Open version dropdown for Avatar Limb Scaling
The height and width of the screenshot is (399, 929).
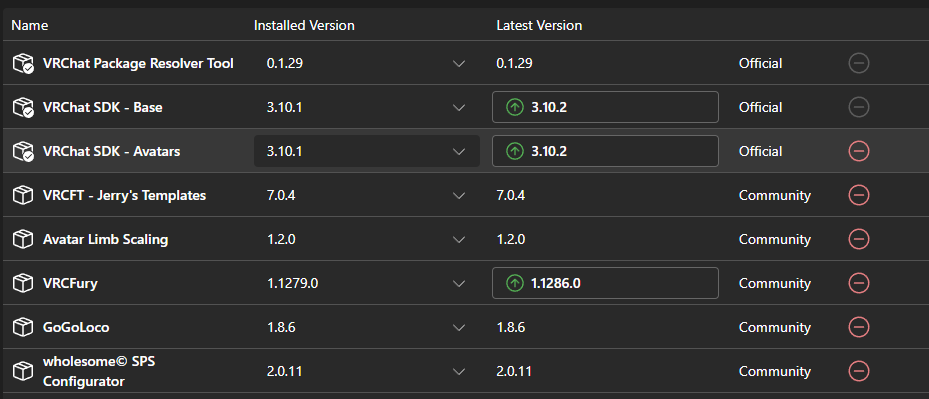pyautogui.click(x=459, y=240)
